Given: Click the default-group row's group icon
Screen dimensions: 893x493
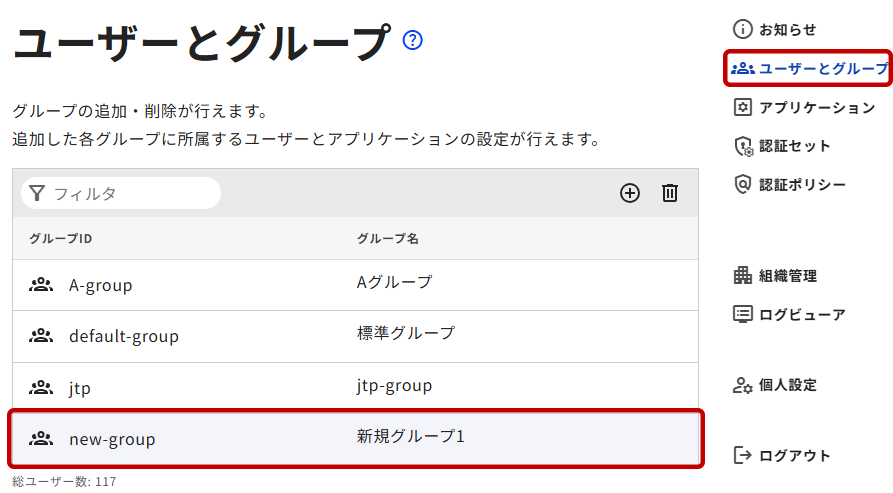Looking at the screenshot, I should click(41, 336).
